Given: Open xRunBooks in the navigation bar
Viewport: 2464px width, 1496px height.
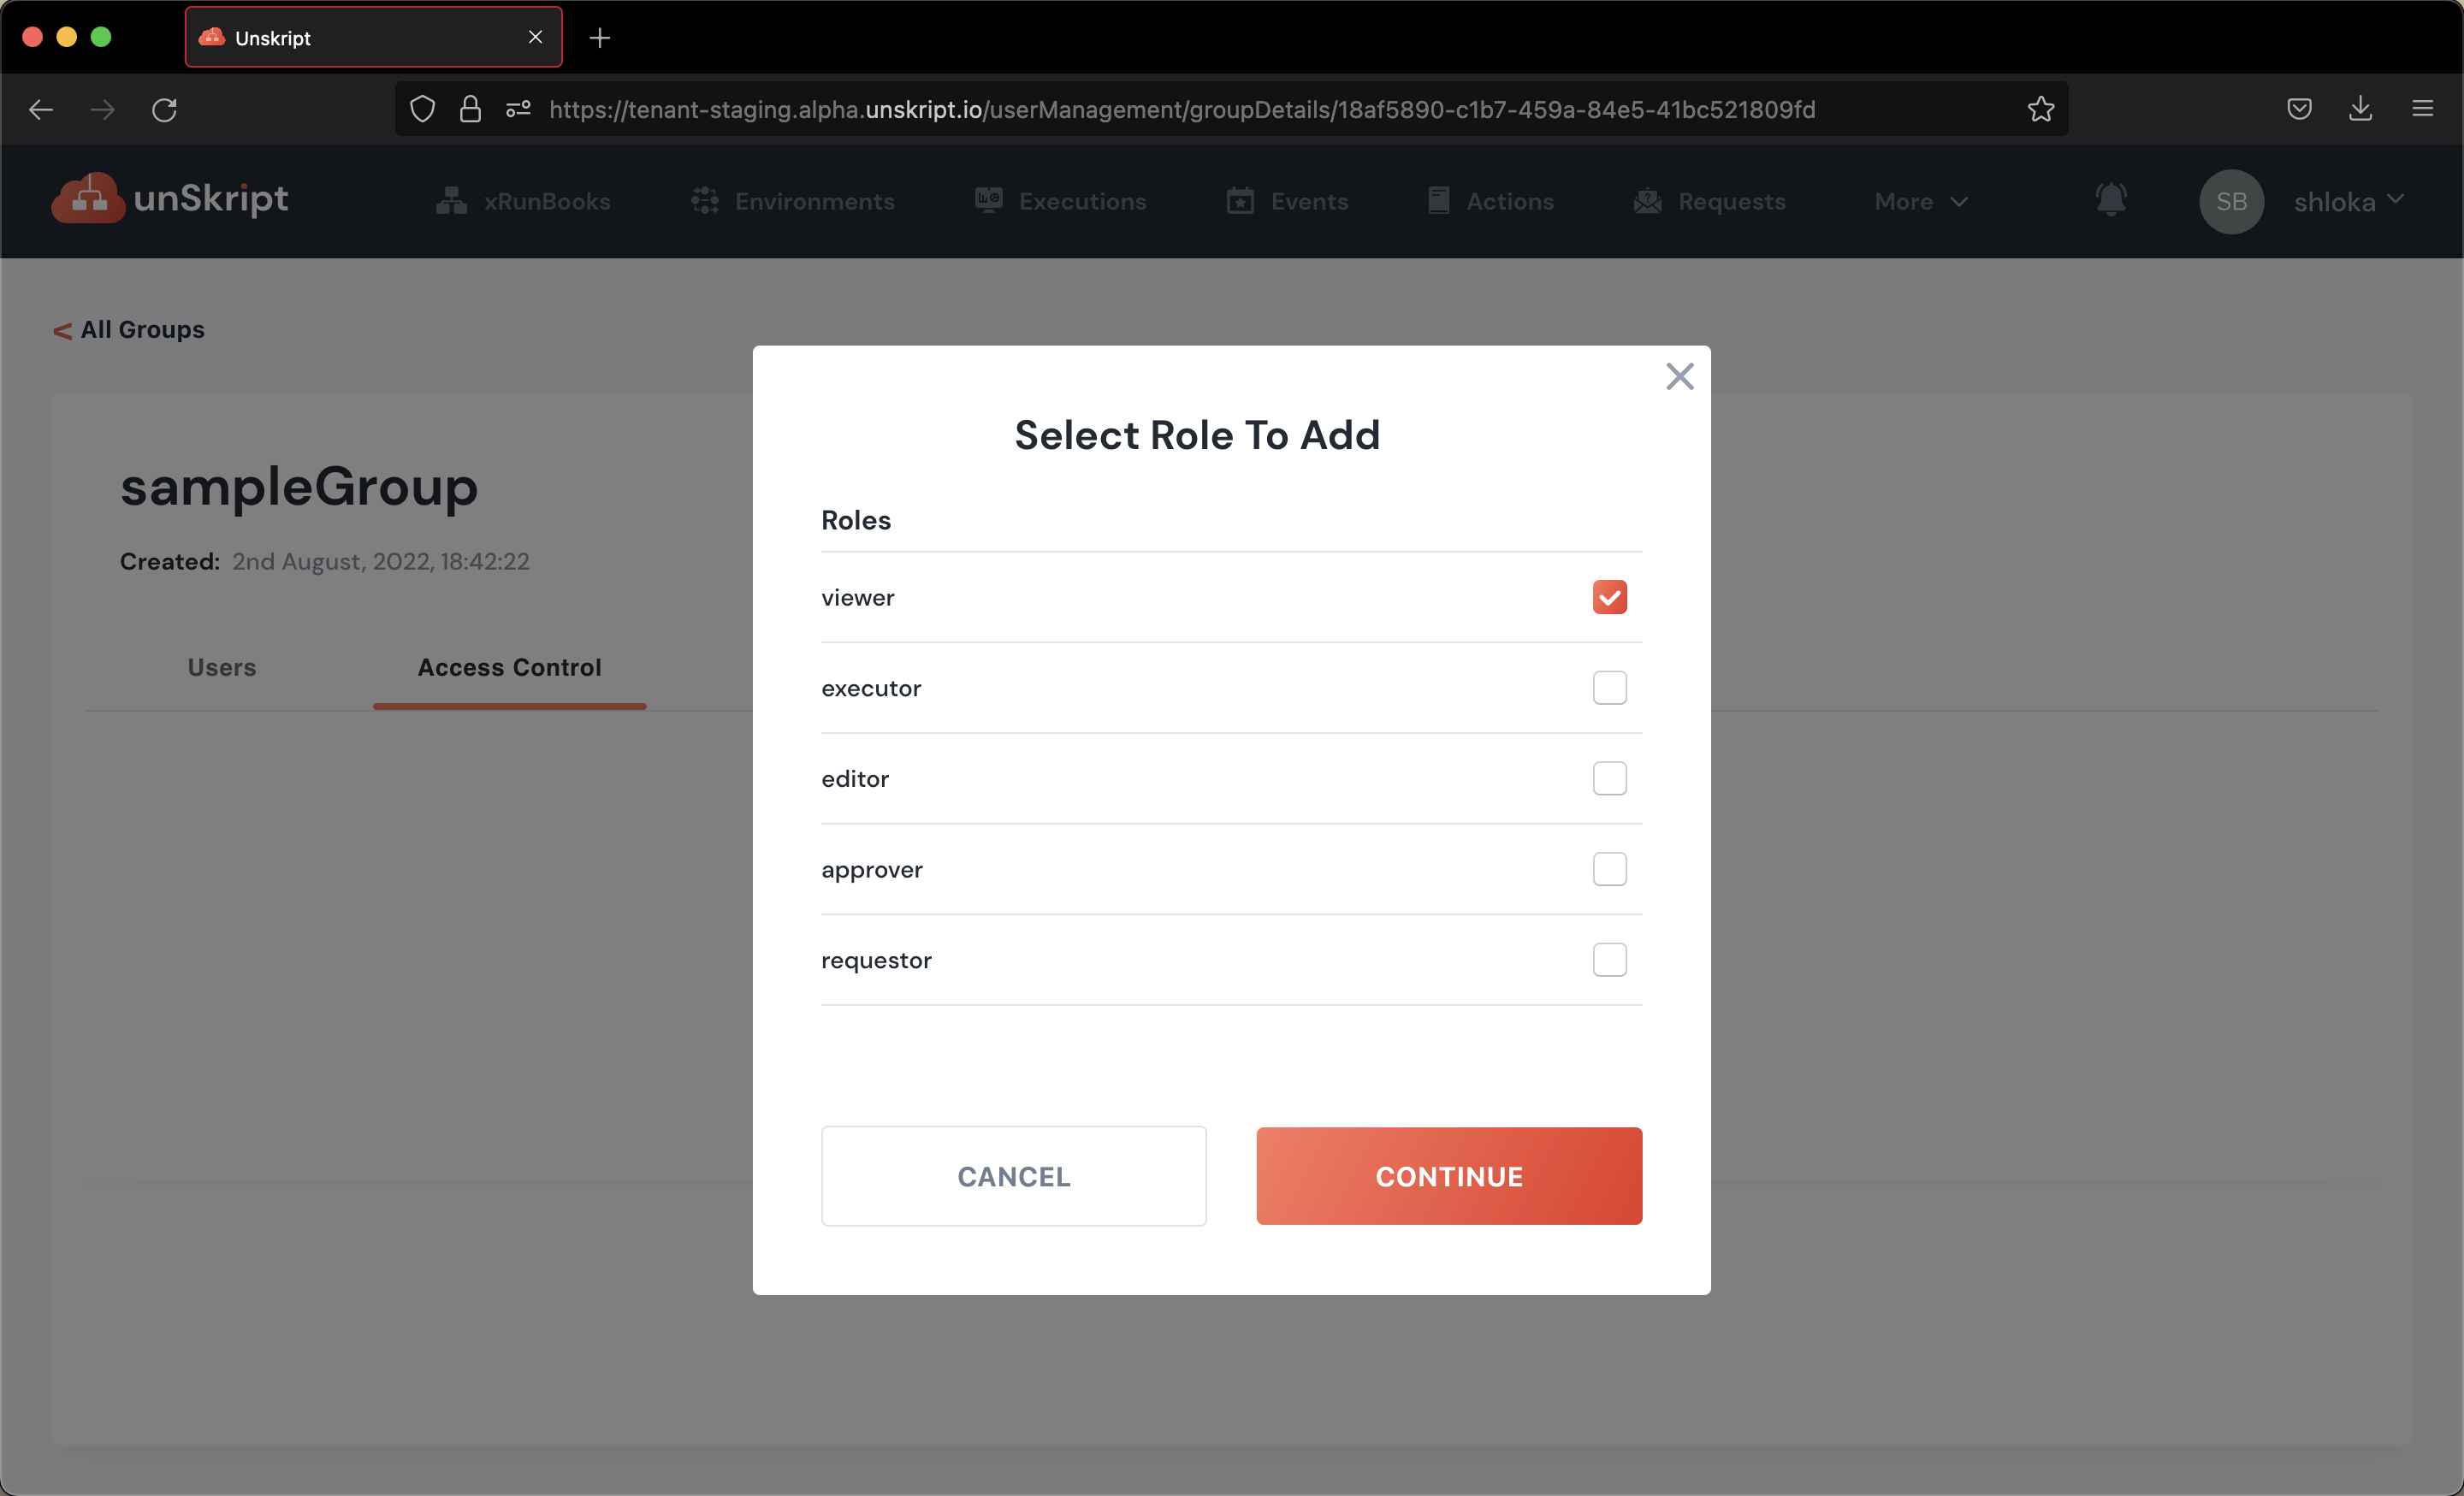Looking at the screenshot, I should pos(523,201).
